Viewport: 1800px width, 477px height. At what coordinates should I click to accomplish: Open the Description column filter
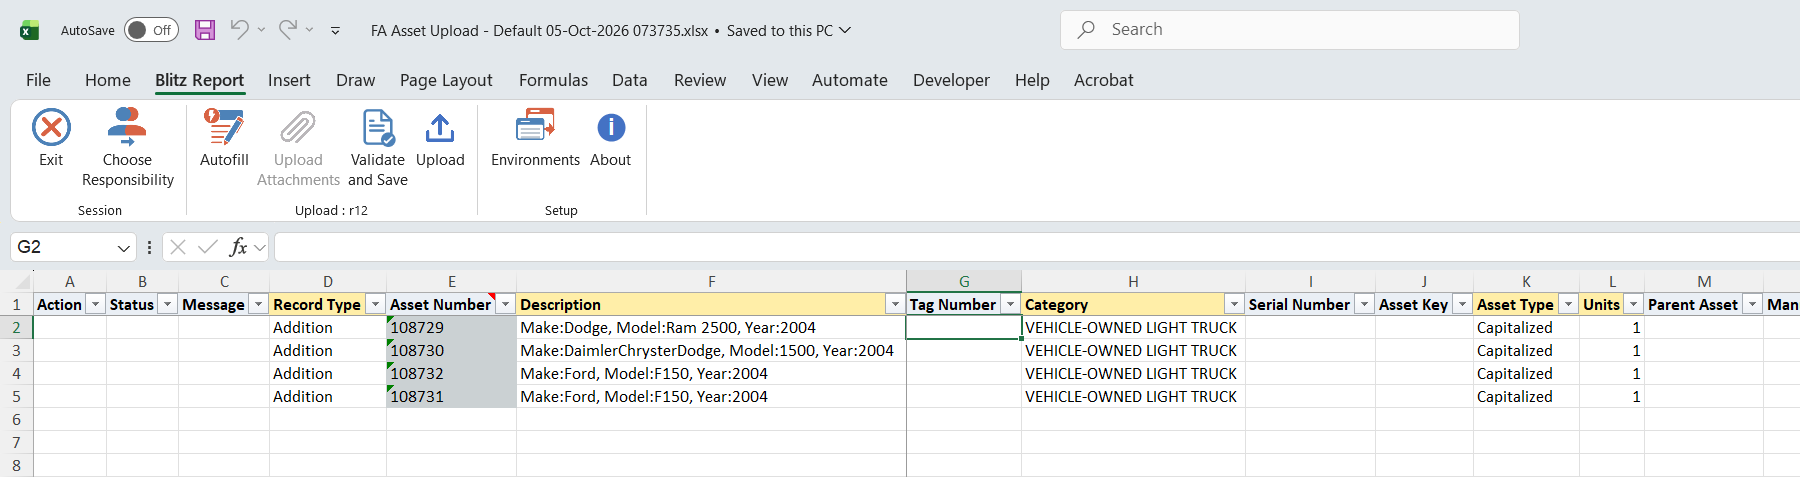click(x=895, y=304)
